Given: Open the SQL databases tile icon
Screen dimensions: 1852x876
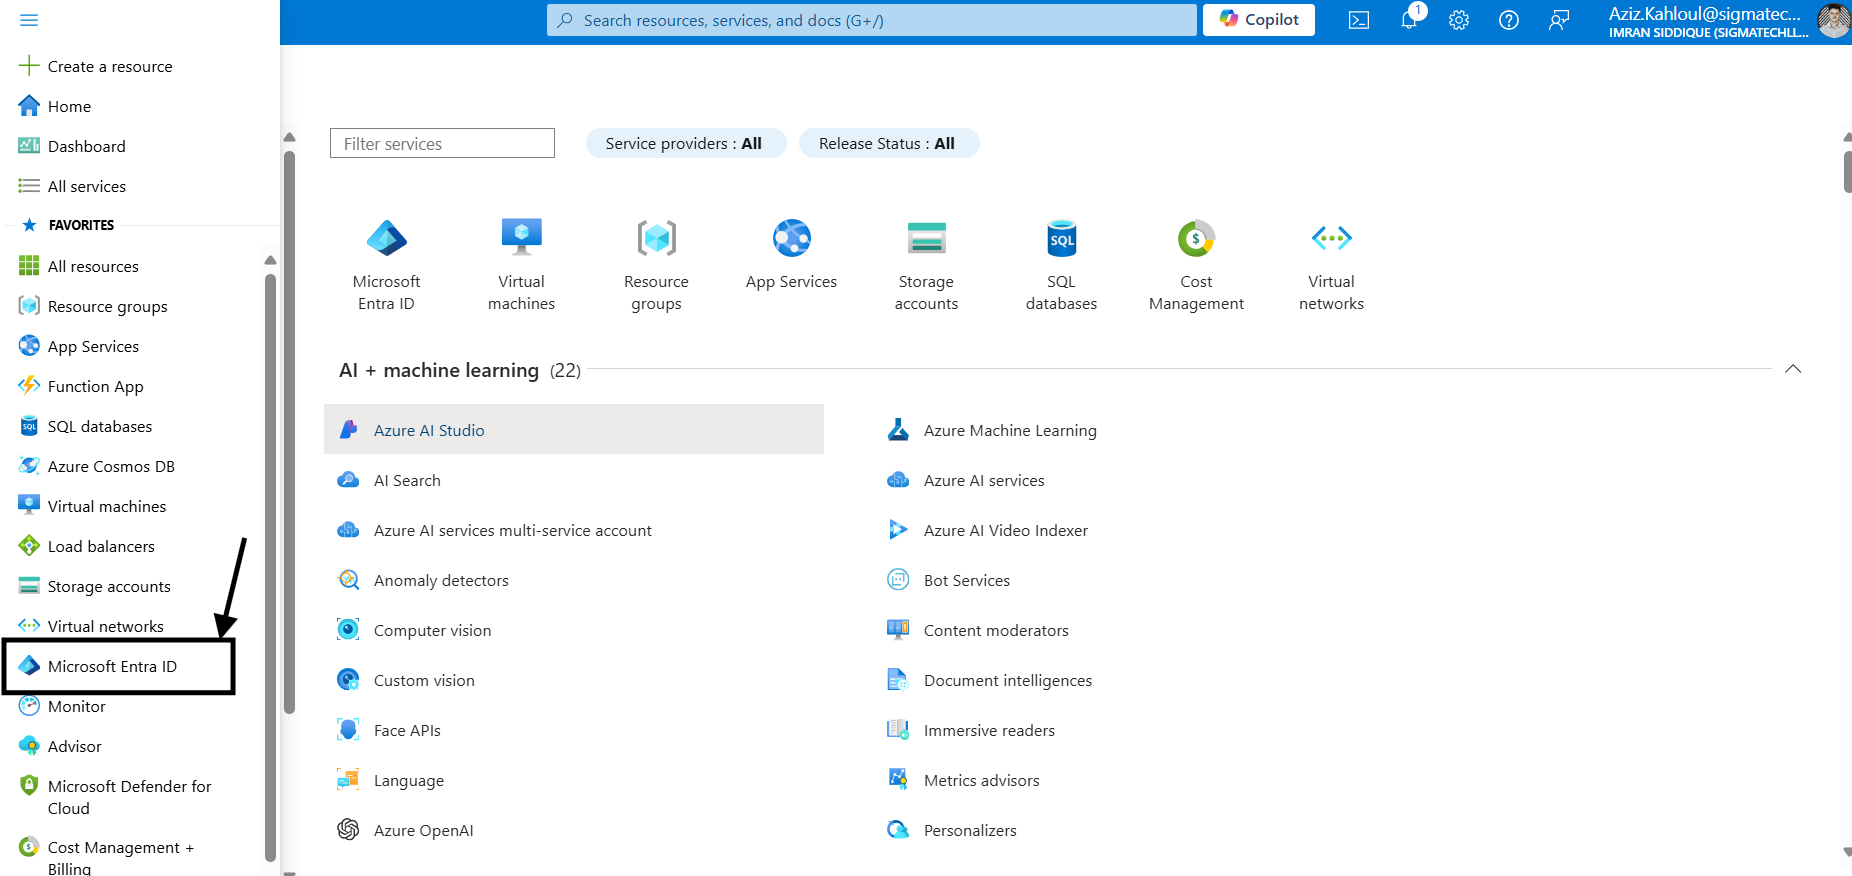Looking at the screenshot, I should click(x=1061, y=238).
